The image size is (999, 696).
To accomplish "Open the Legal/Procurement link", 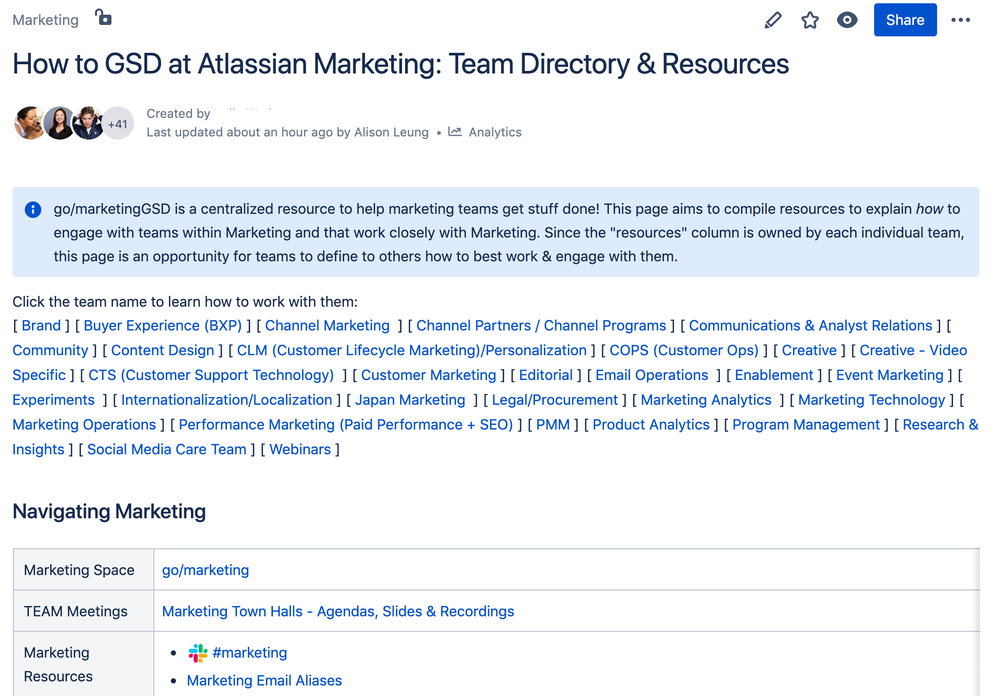I will pyautogui.click(x=554, y=400).
